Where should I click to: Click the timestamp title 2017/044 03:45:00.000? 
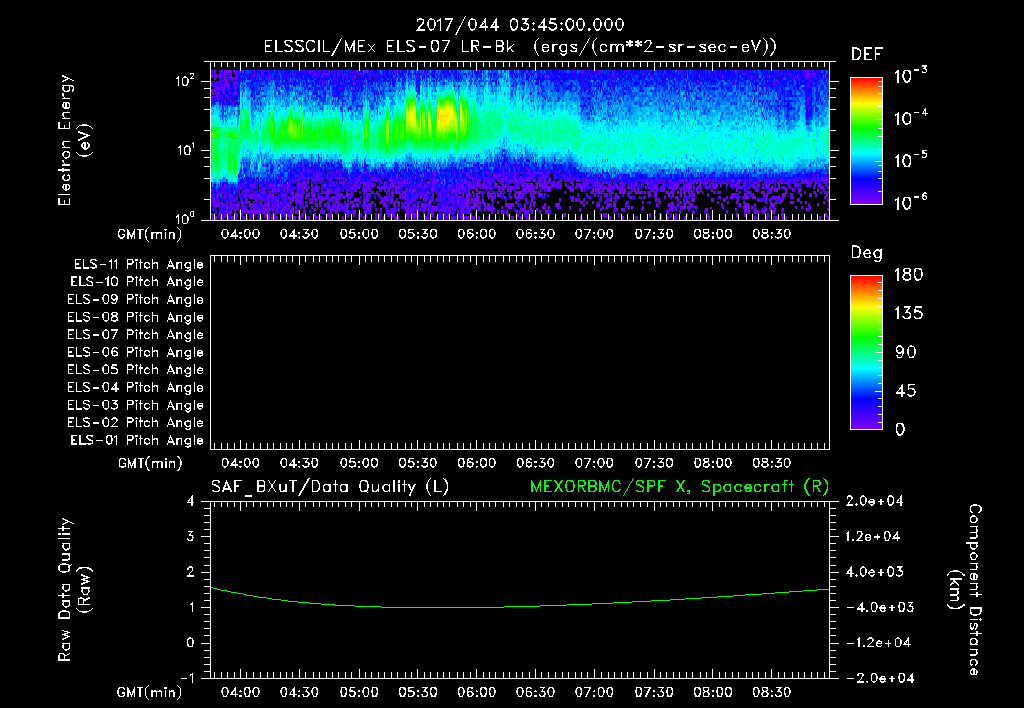pos(520,25)
